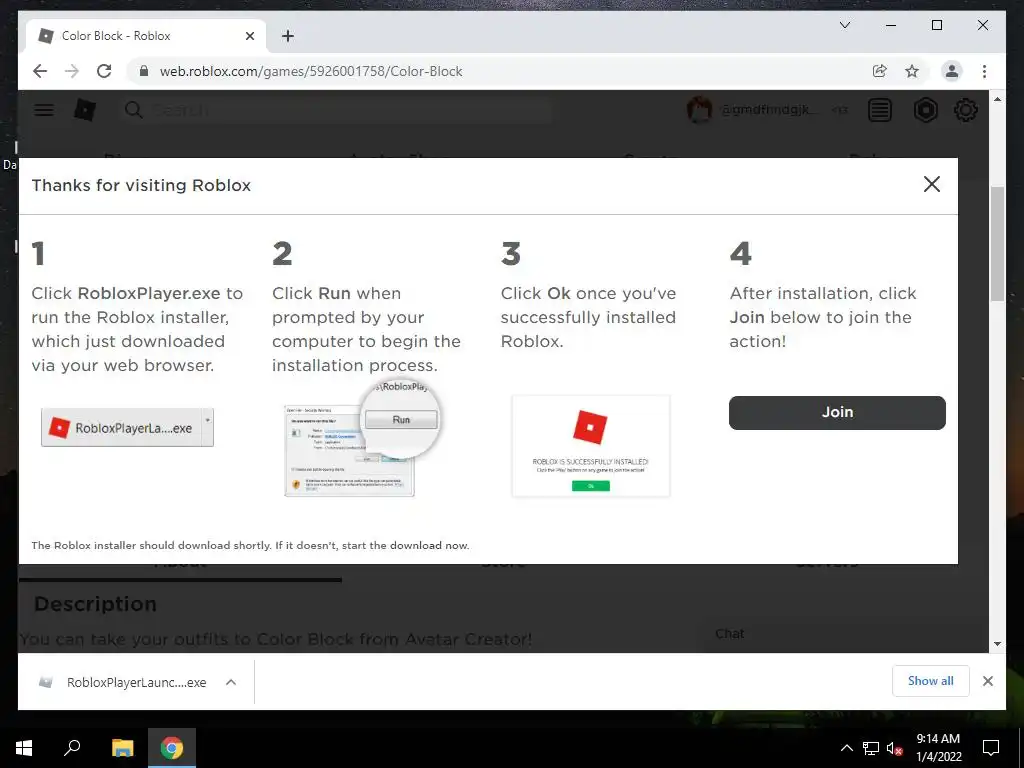Open the Windows notification center

pos(991,748)
